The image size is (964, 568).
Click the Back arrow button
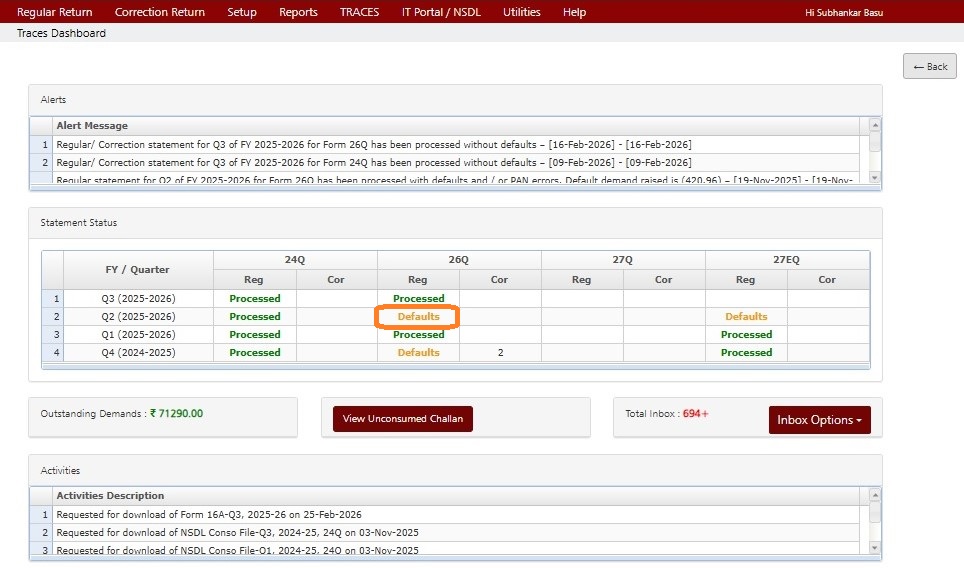929,67
